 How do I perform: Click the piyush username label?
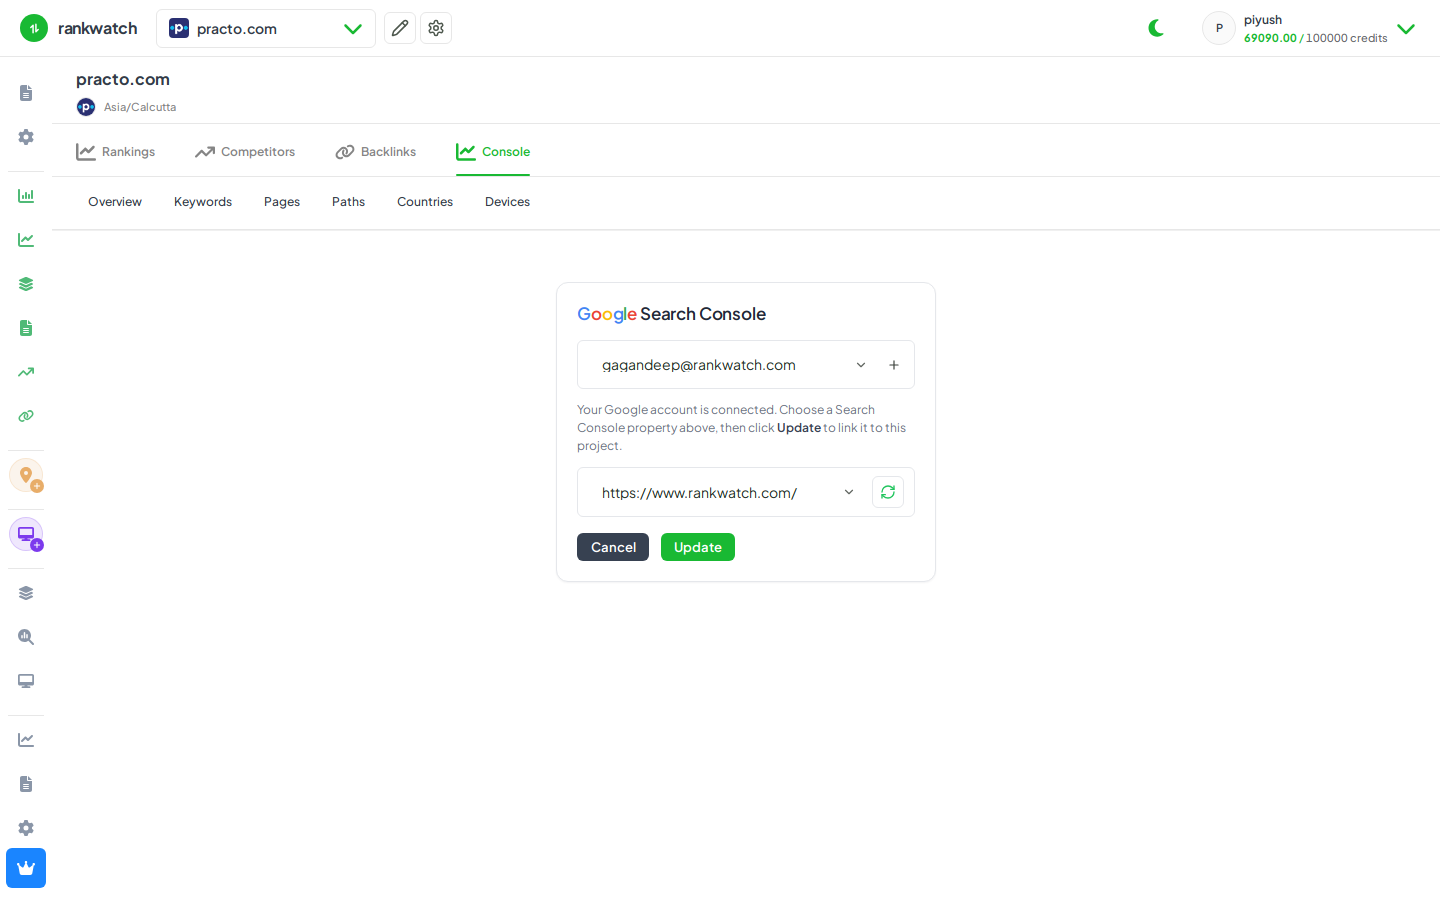click(1263, 20)
